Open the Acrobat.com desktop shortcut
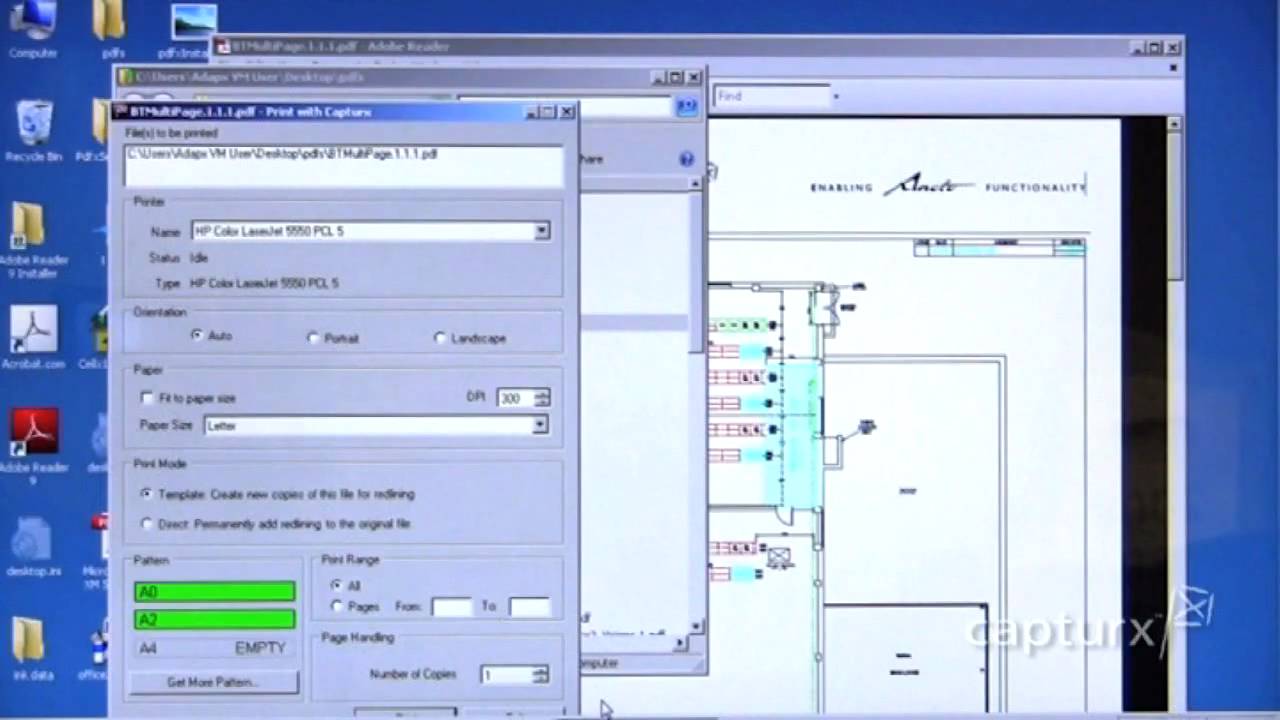Image resolution: width=1280 pixels, height=720 pixels. click(32, 338)
